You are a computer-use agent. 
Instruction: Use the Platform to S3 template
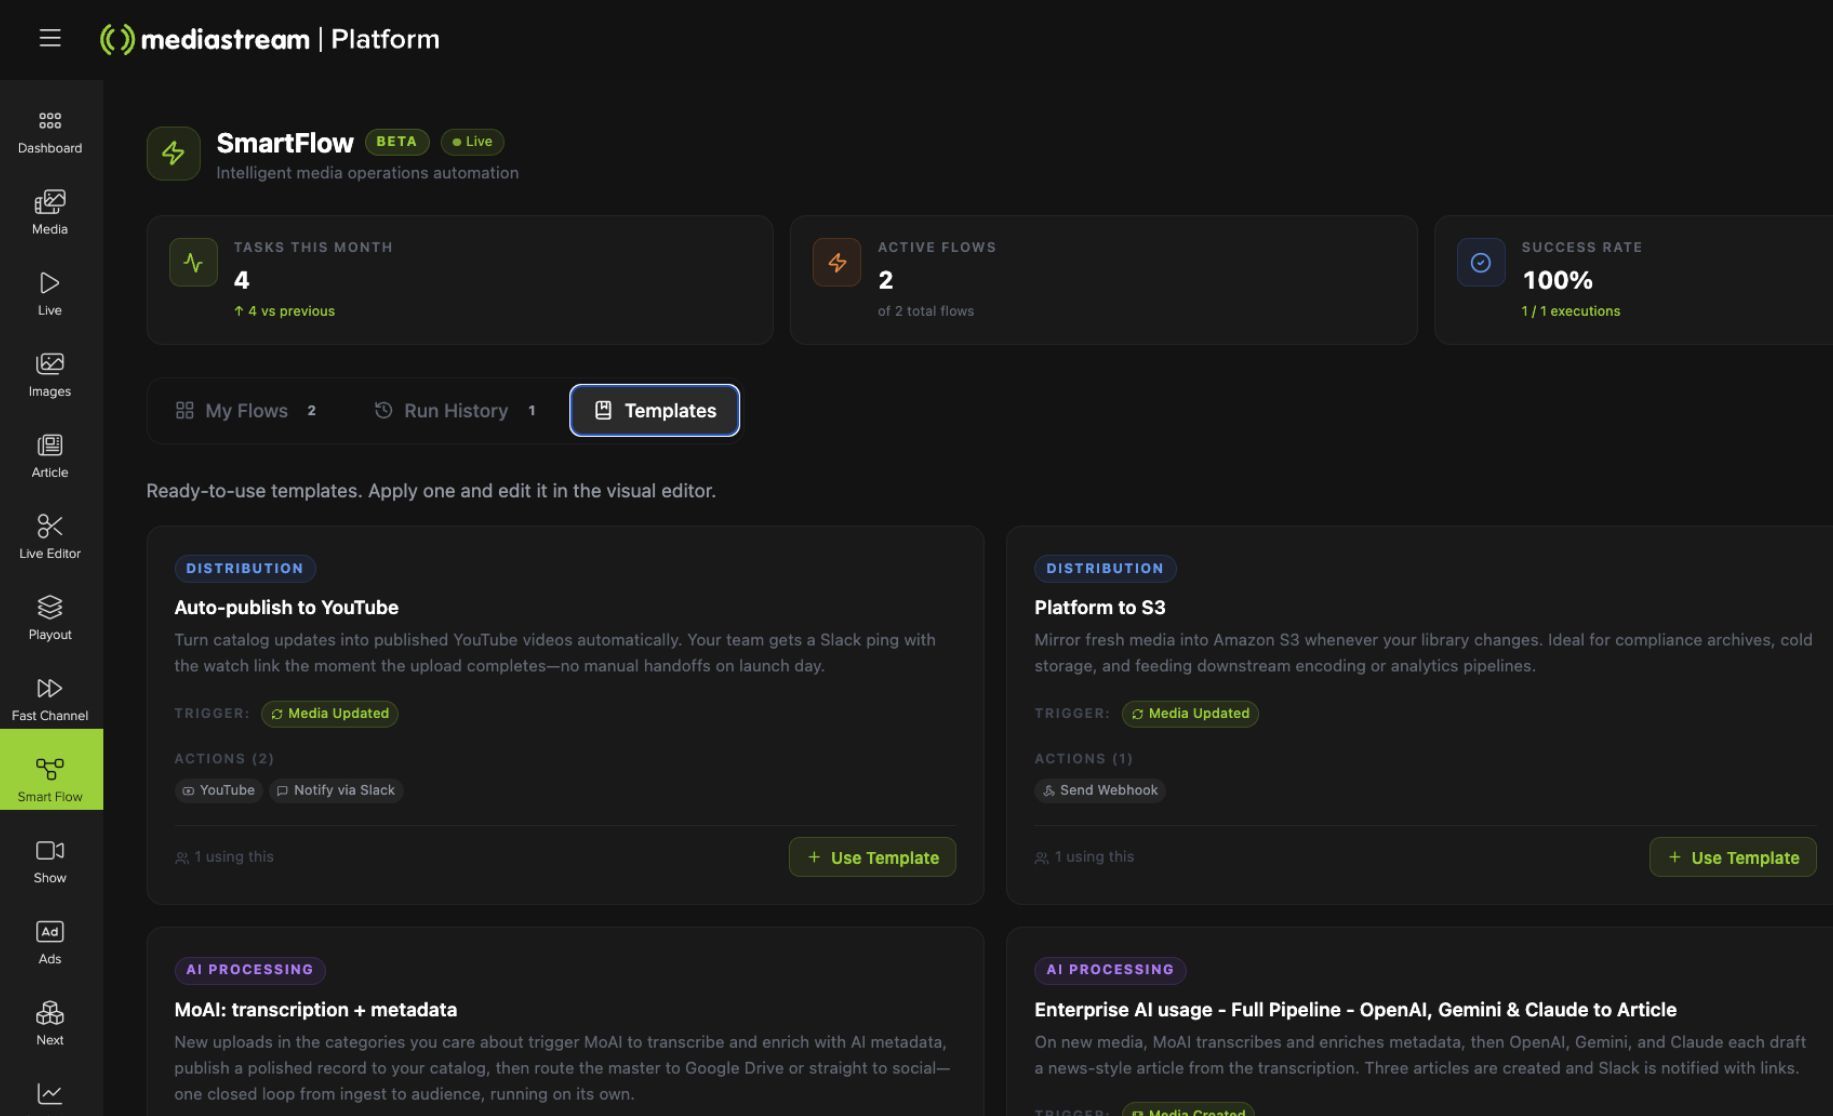[1732, 857]
